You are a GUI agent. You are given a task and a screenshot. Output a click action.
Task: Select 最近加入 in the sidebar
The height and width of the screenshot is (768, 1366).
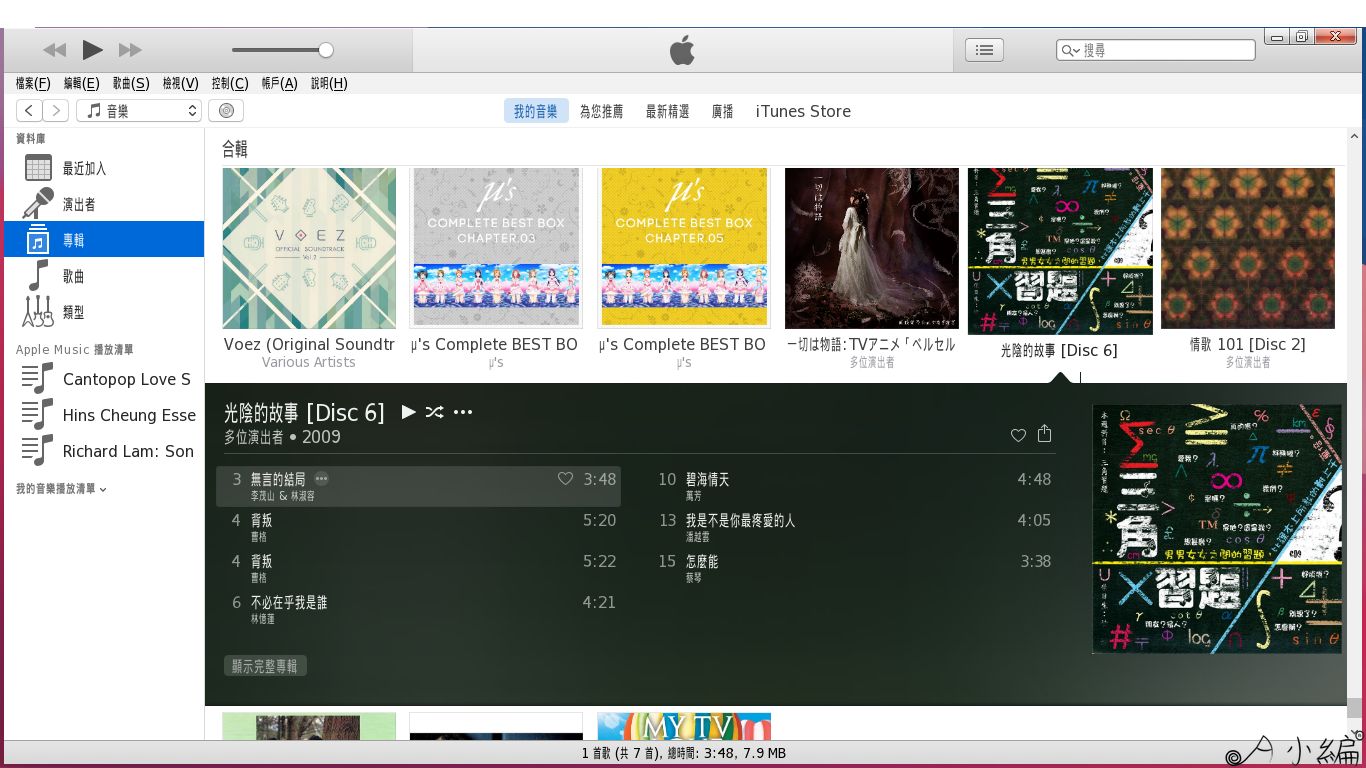pos(104,168)
